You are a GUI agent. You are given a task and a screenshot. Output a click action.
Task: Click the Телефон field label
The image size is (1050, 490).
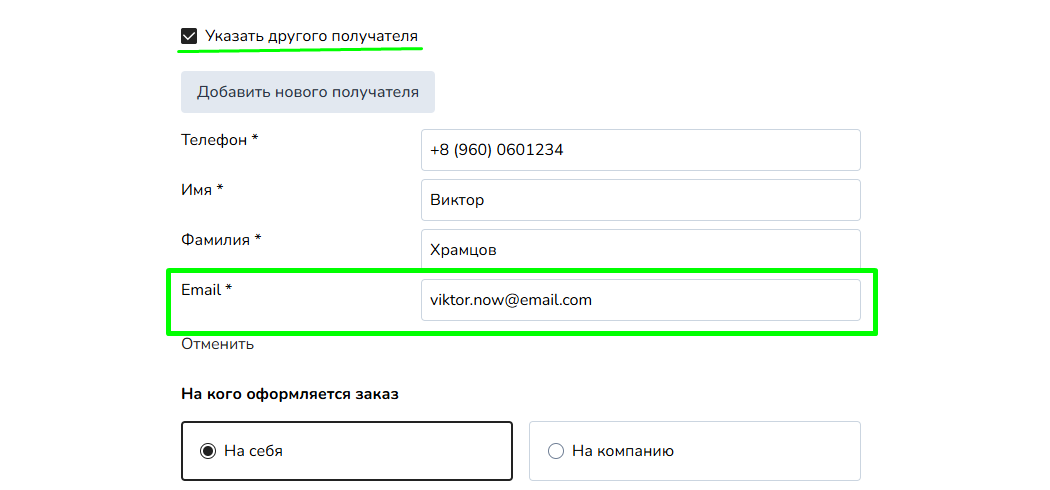pos(213,140)
